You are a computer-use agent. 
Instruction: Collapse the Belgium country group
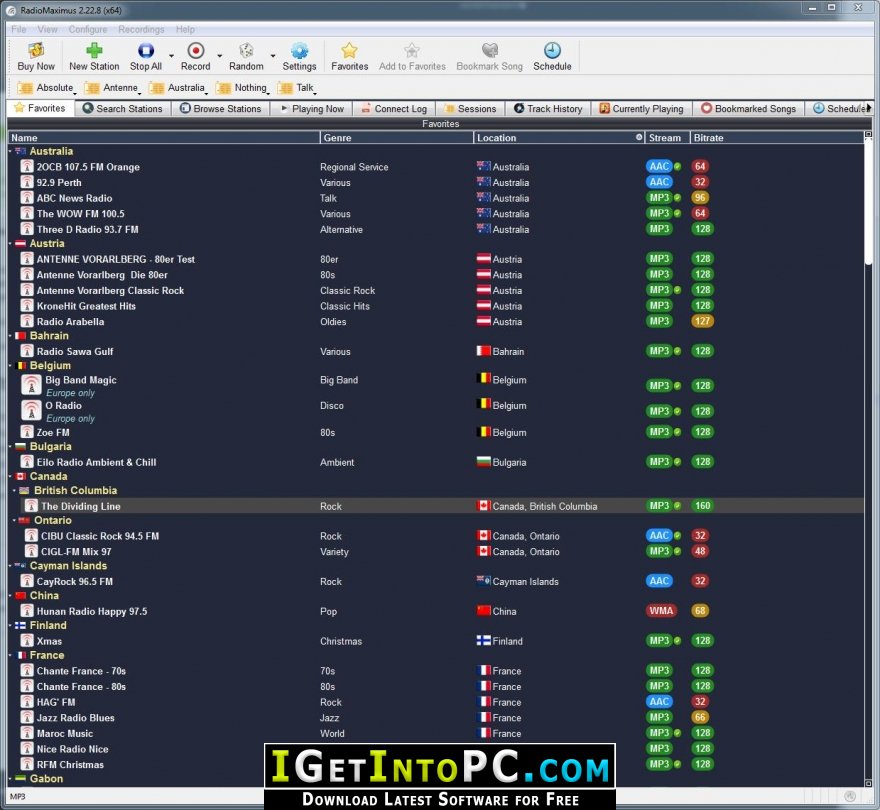point(10,365)
